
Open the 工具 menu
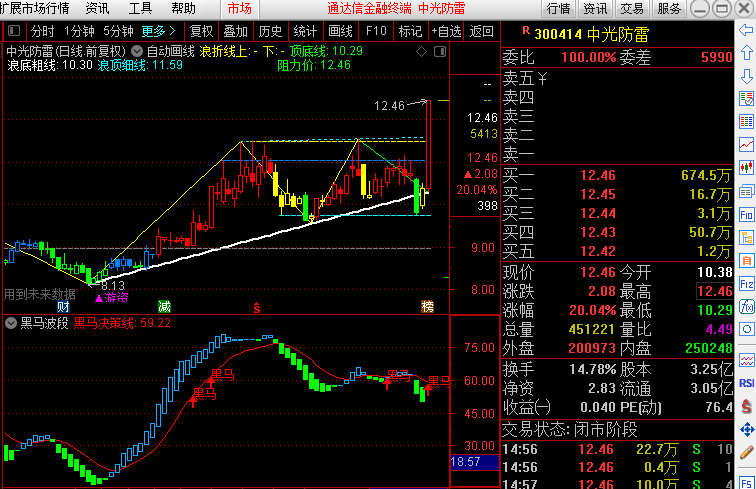(140, 8)
